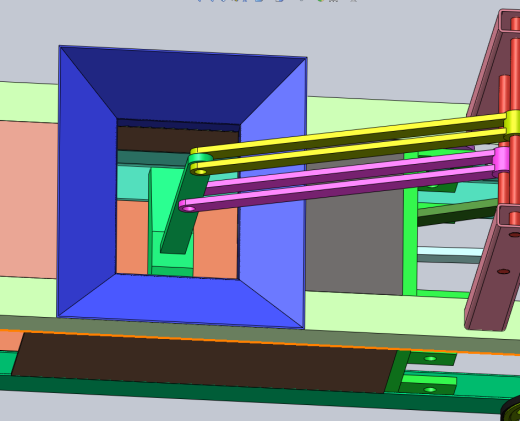Select the brown plate visible inside hopper opening

pos(177,140)
